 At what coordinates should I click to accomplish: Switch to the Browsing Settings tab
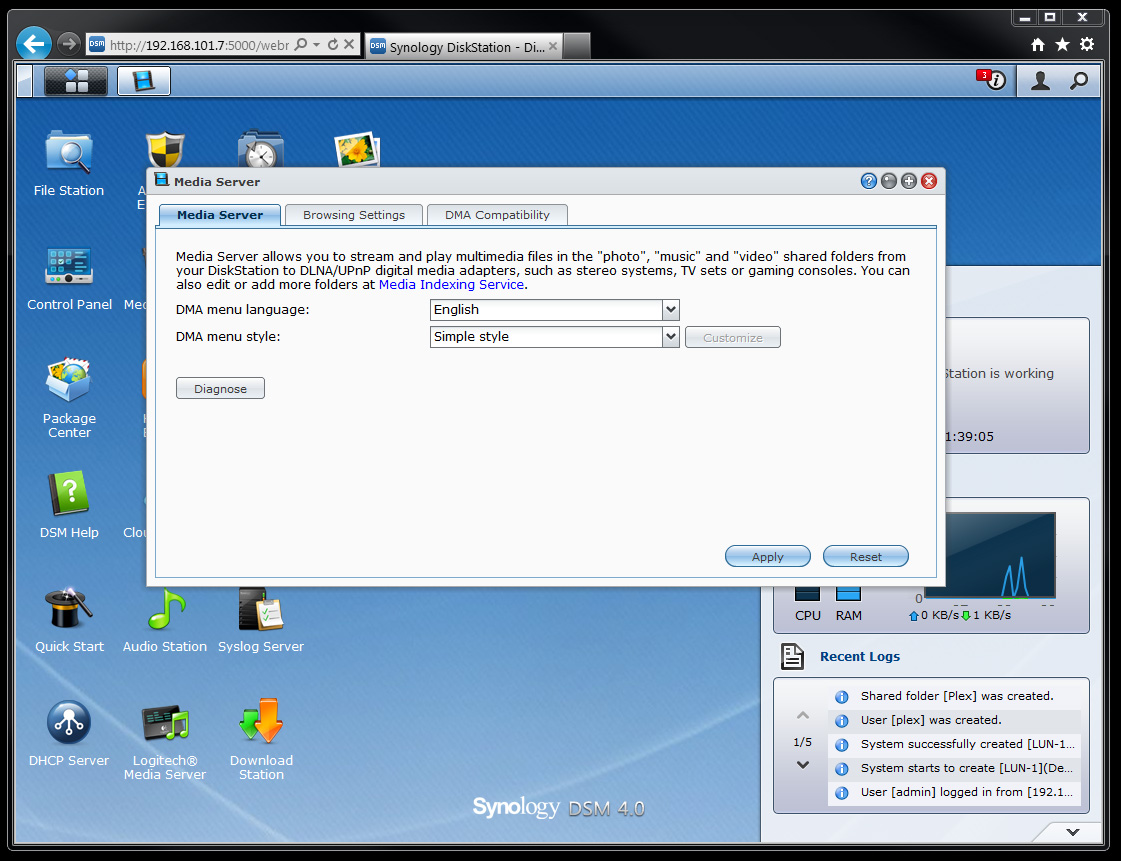[354, 215]
